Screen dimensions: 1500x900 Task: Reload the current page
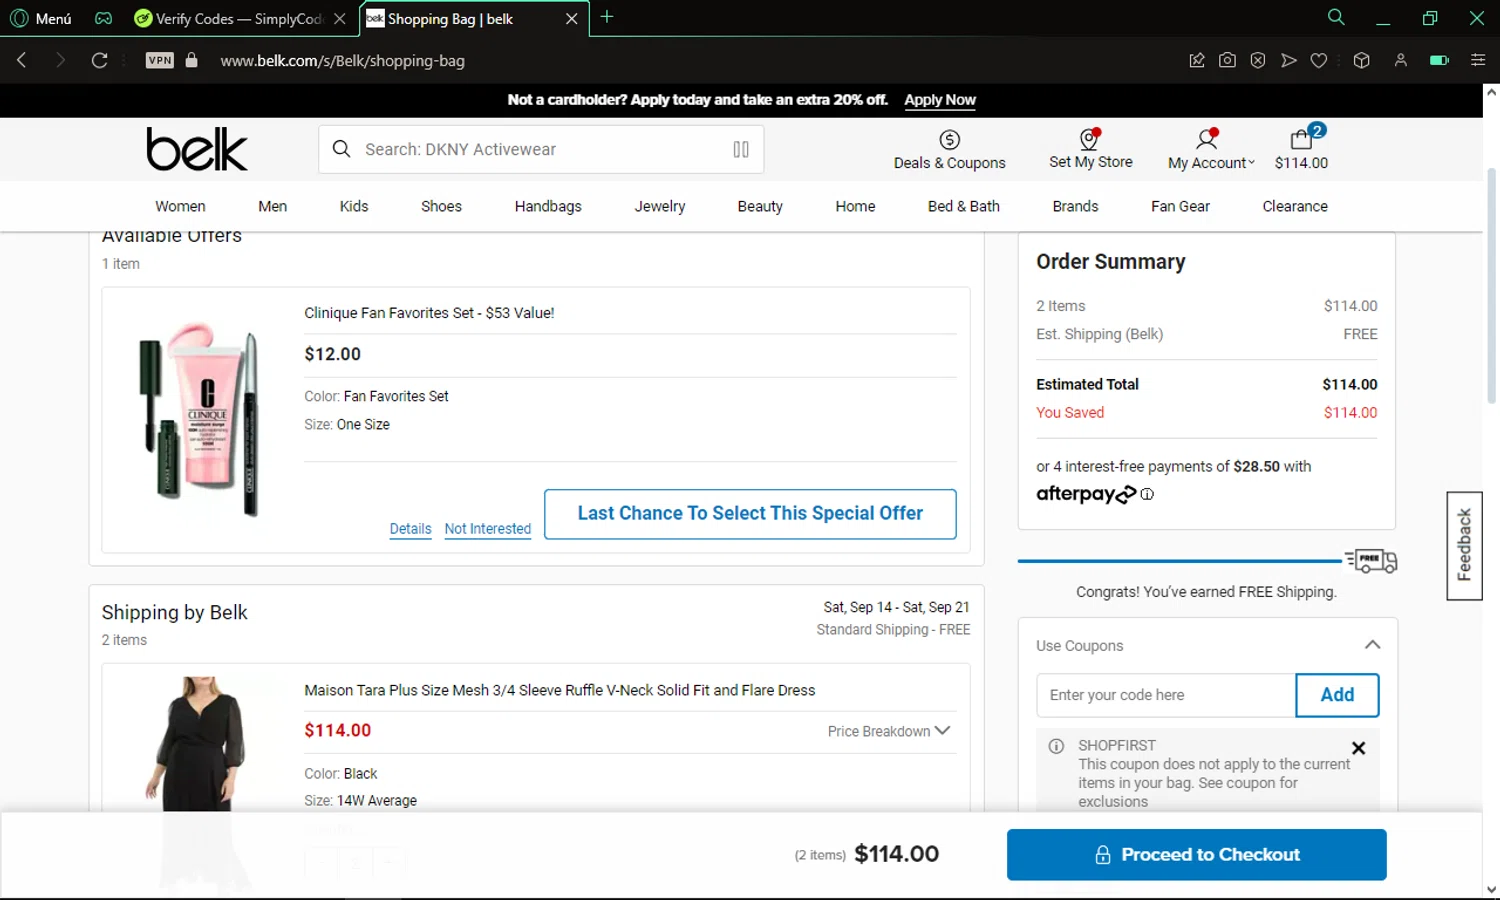[x=99, y=60]
